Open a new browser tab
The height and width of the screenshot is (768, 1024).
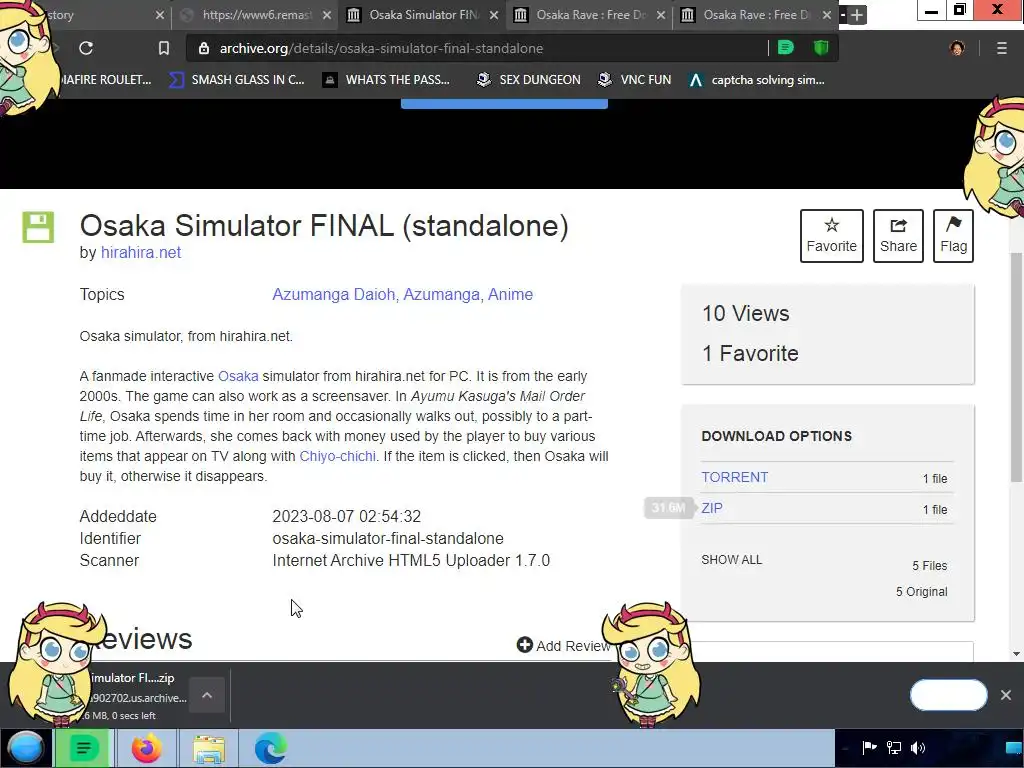coord(857,14)
